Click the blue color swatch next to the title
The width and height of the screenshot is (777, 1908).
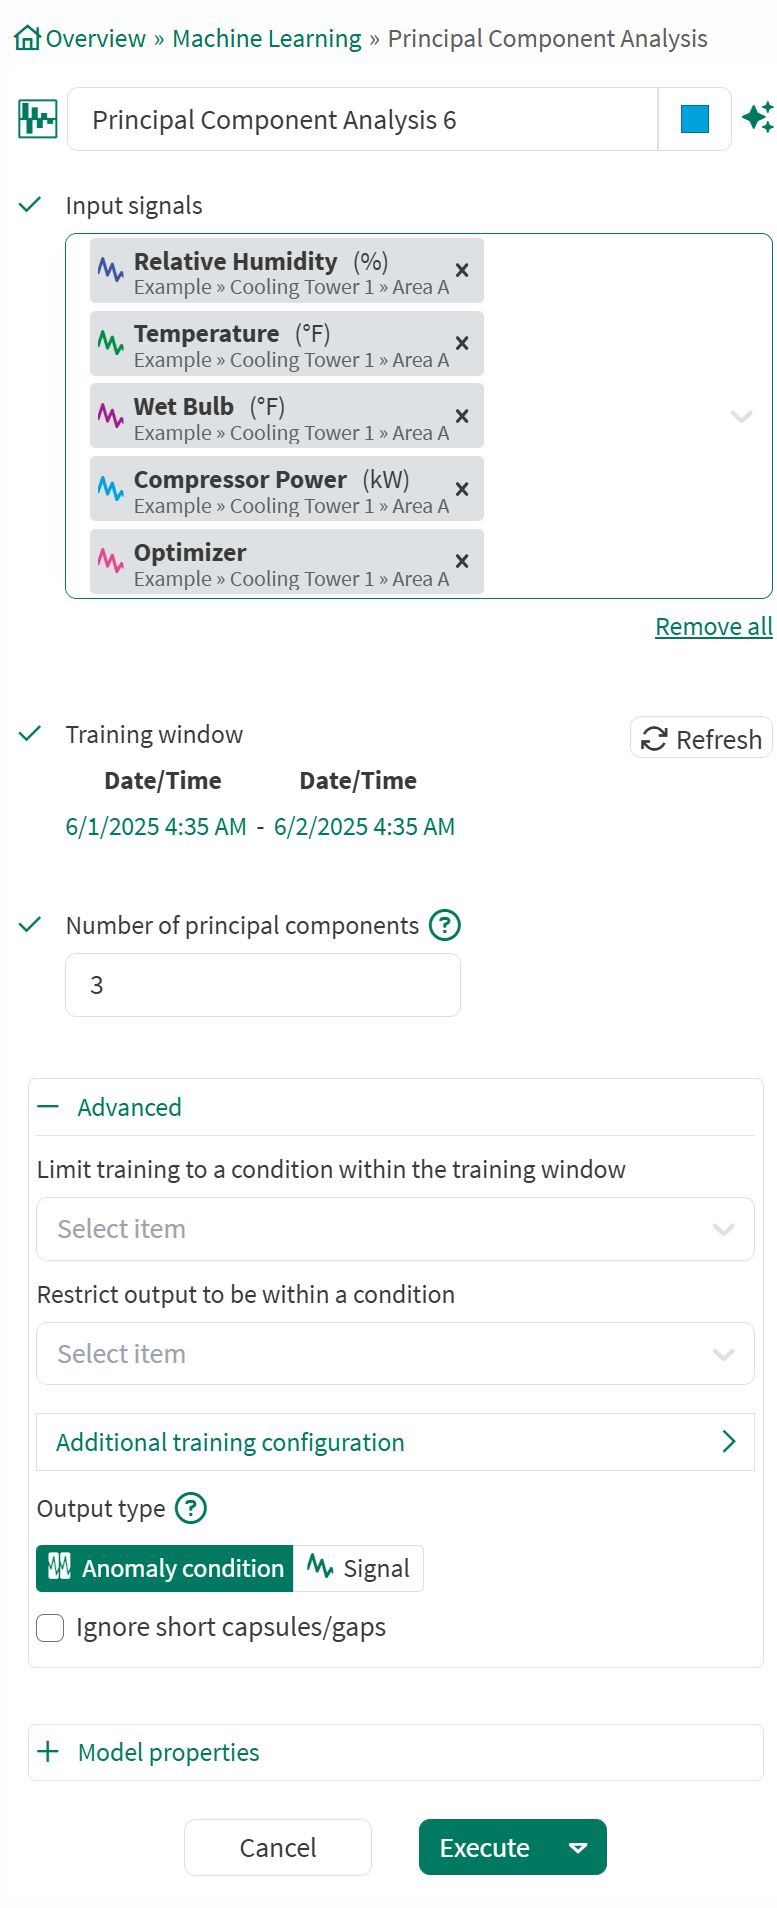coord(694,118)
